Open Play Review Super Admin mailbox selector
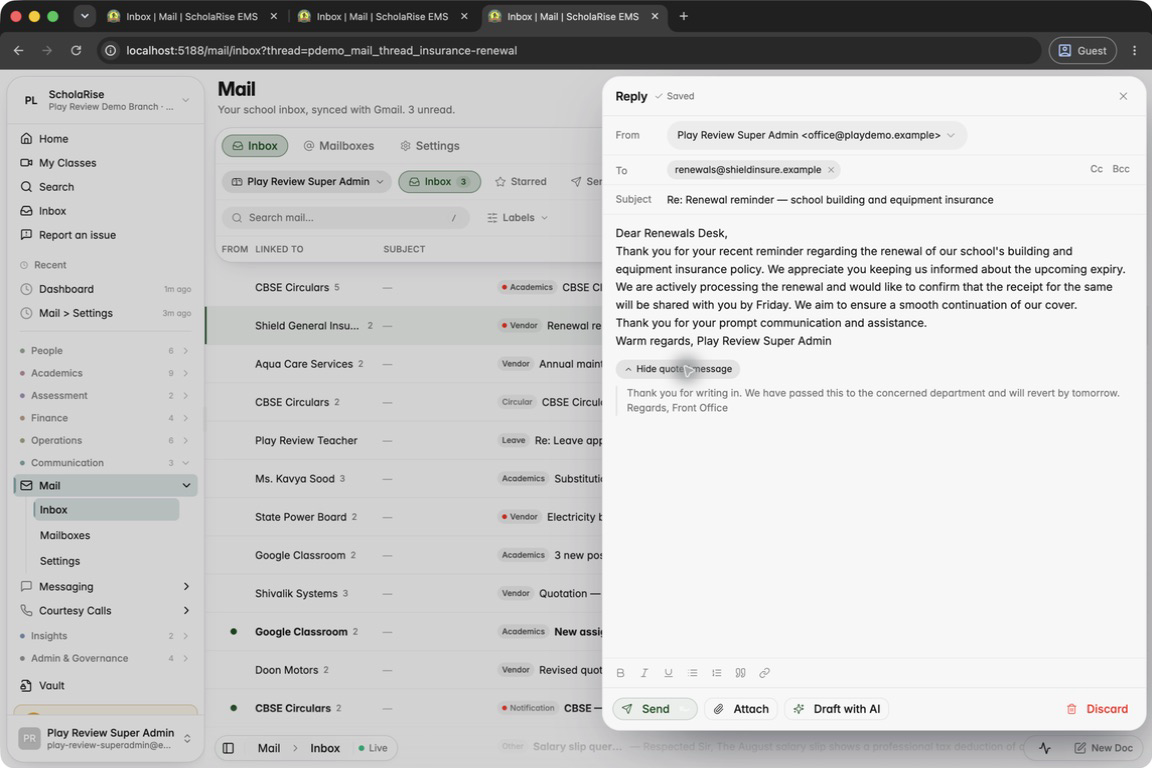Image resolution: width=1152 pixels, height=768 pixels. [308, 182]
